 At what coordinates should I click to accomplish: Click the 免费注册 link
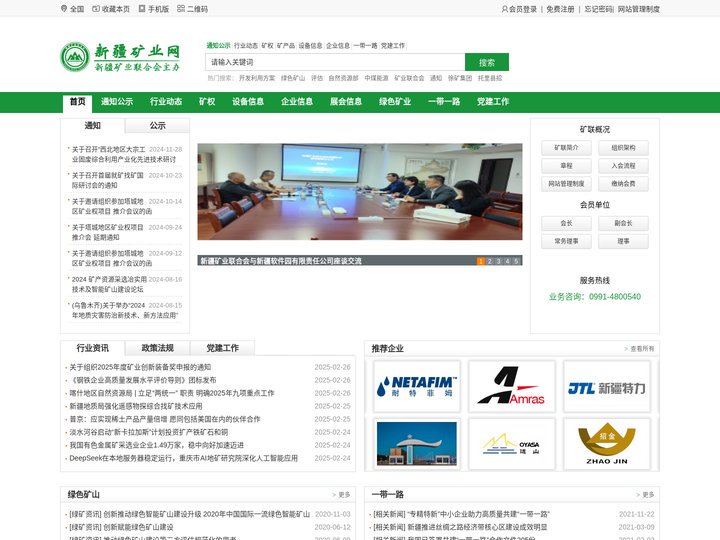pyautogui.click(x=560, y=9)
